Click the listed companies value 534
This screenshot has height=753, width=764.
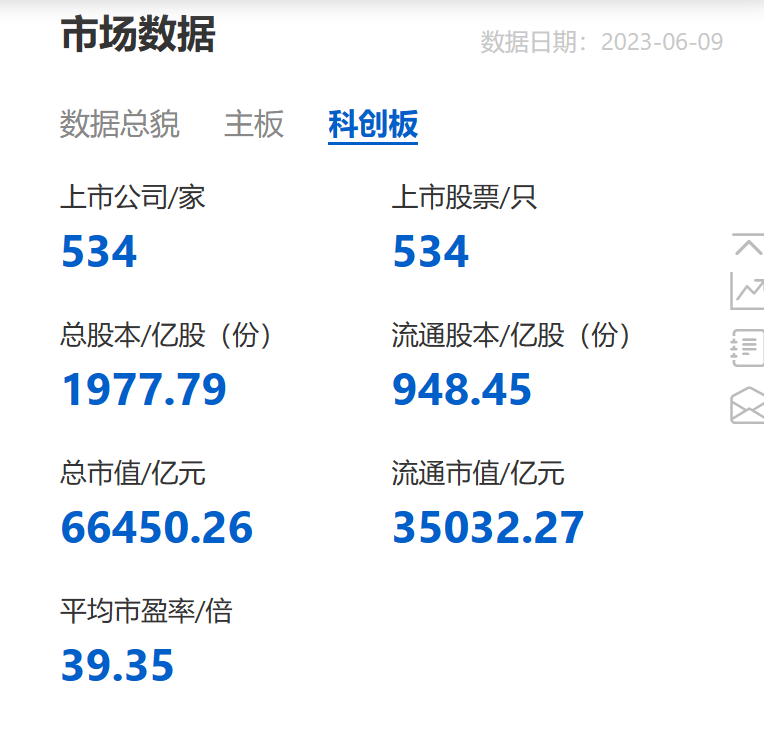[99, 252]
